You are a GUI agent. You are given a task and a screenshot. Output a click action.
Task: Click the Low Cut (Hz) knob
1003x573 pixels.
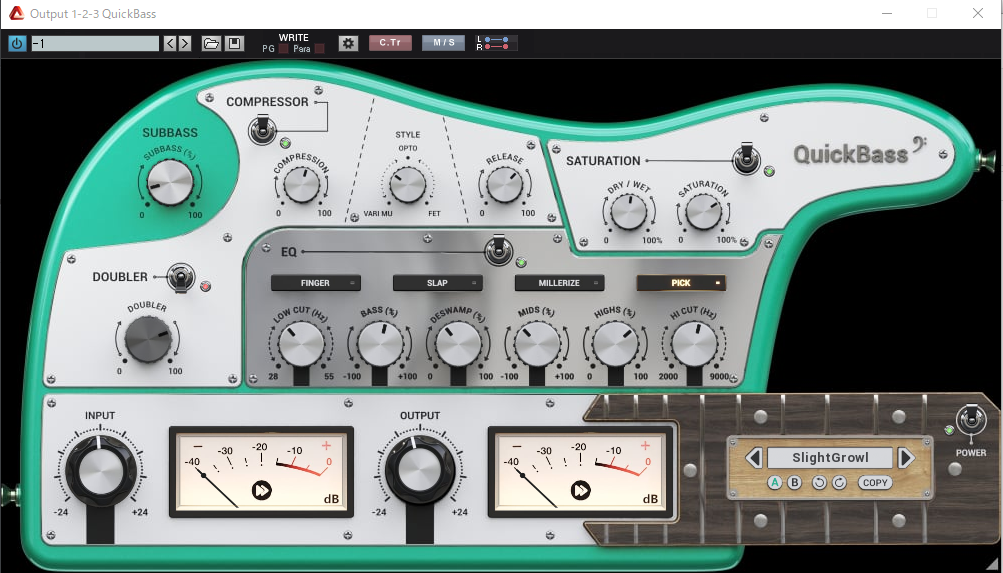coord(301,345)
